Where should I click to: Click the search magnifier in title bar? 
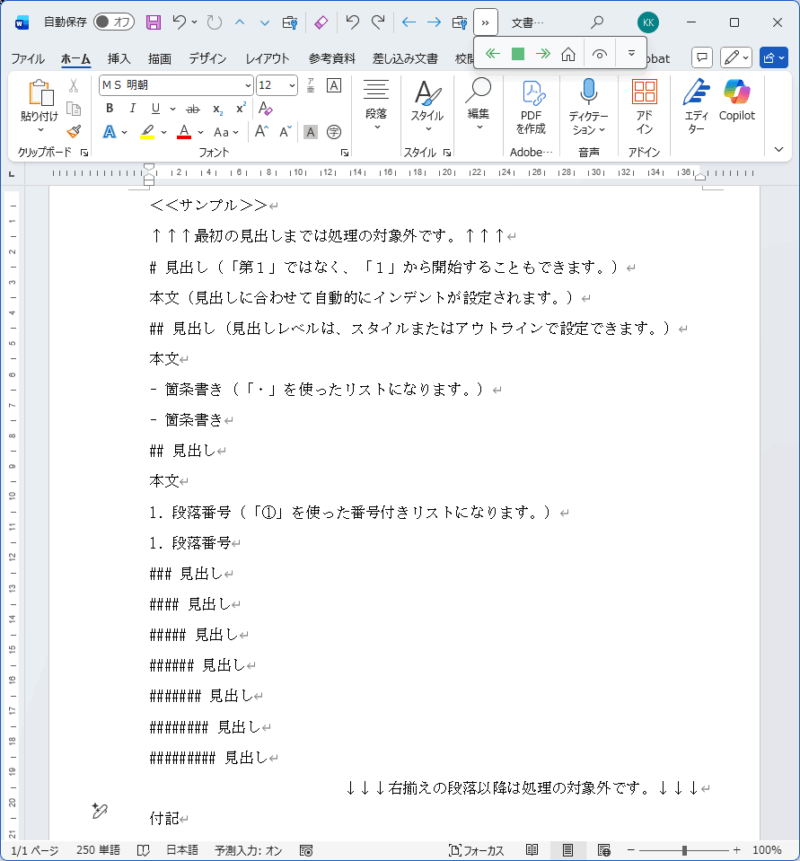[597, 22]
